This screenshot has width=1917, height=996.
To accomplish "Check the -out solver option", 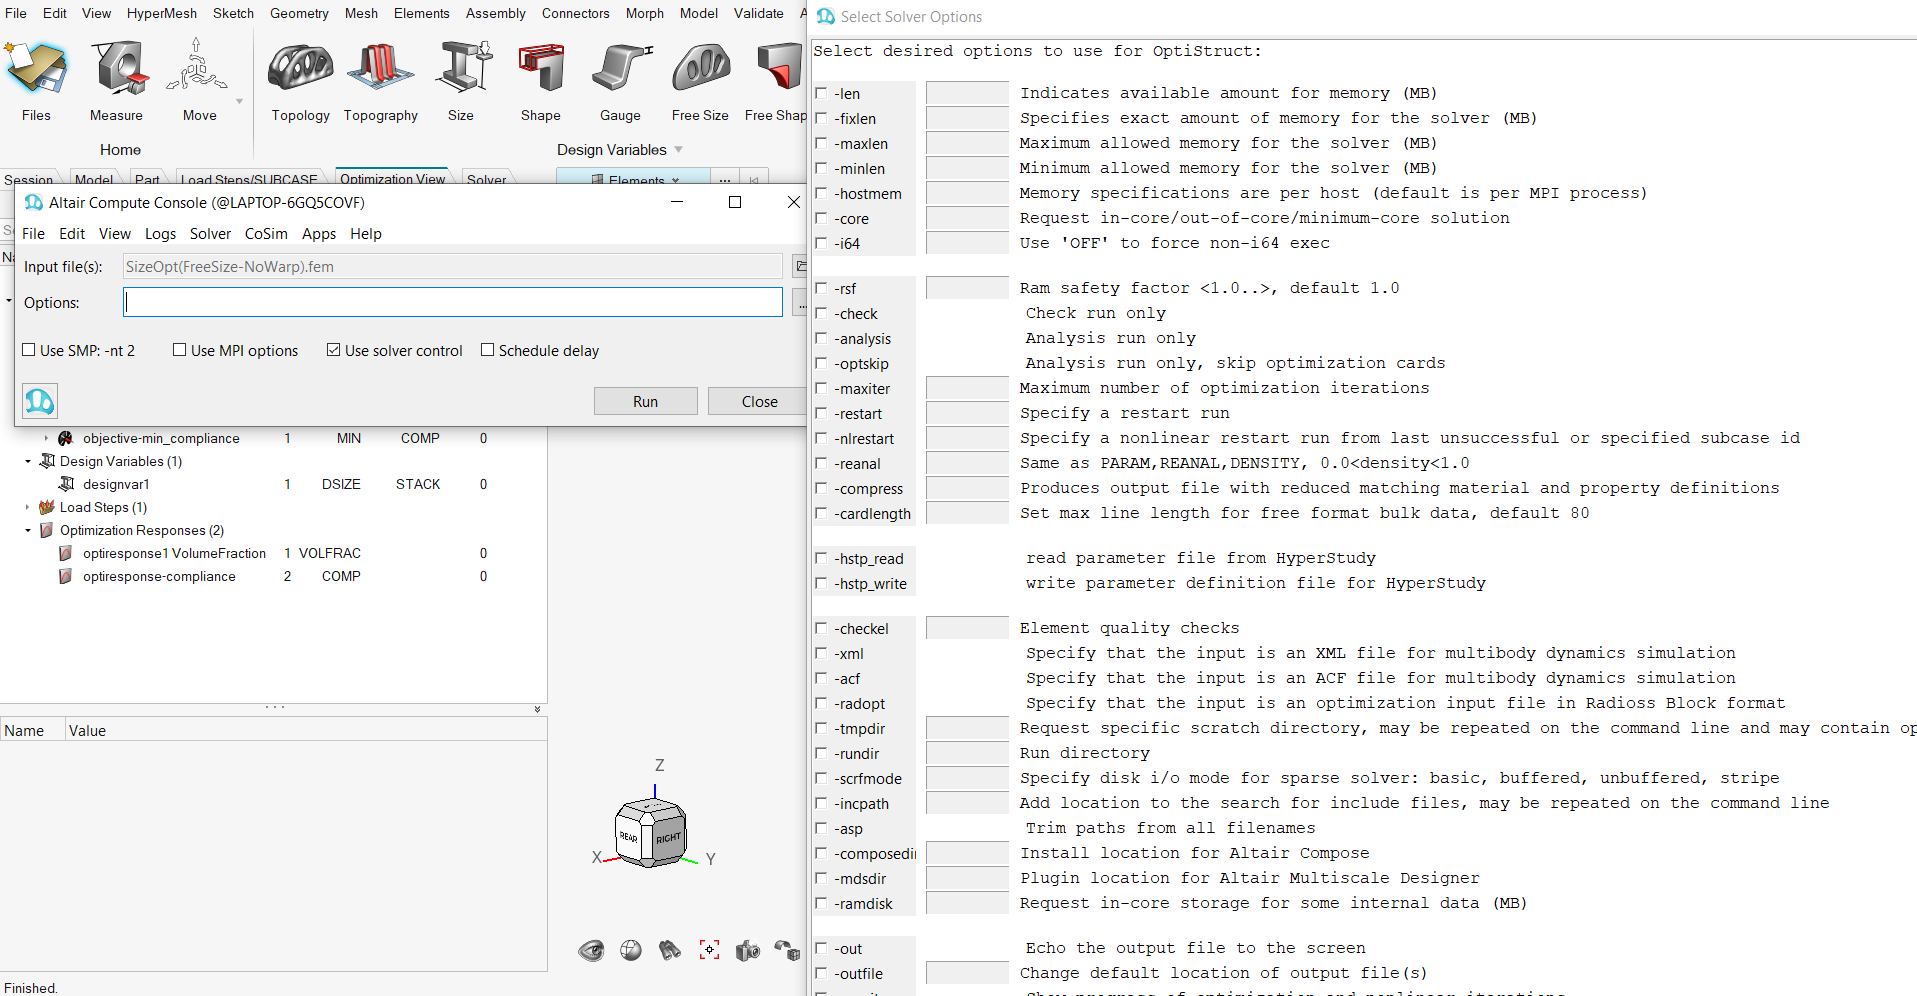I will [821, 948].
